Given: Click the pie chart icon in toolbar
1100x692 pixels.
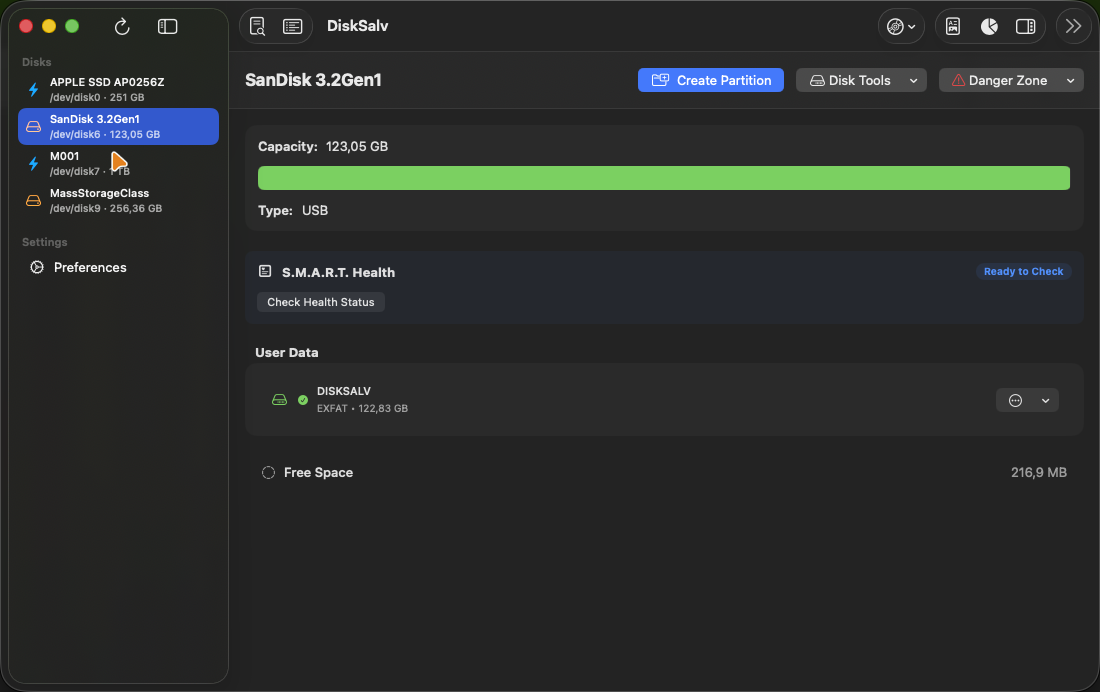Looking at the screenshot, I should (x=989, y=27).
